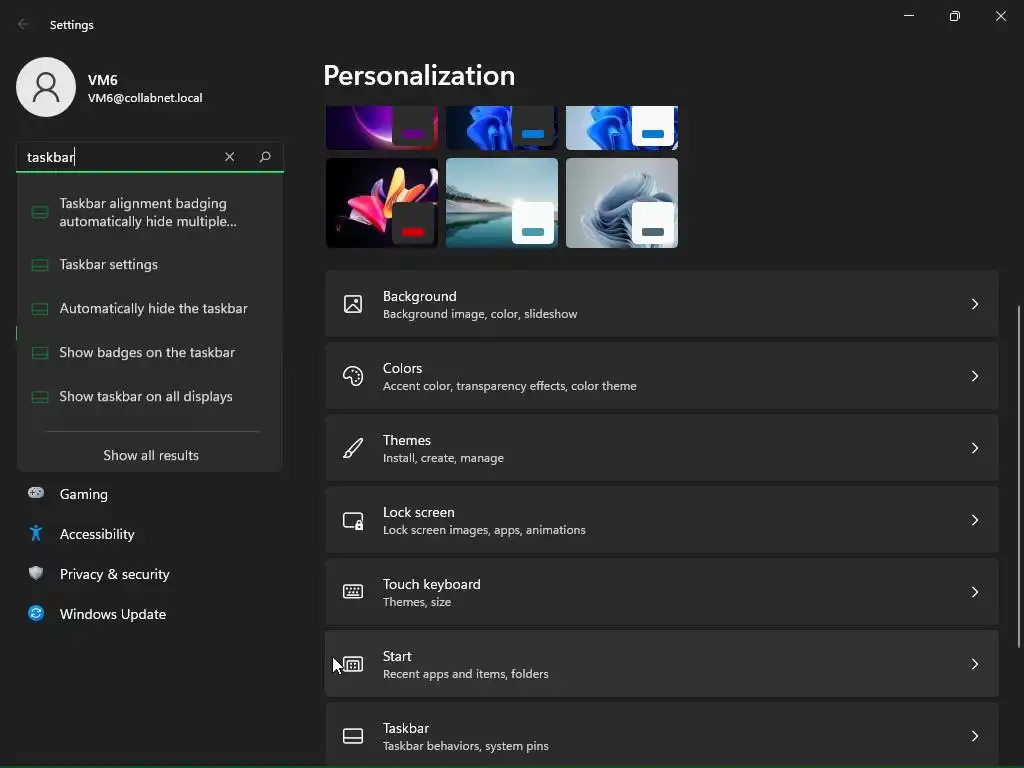Select the colorful flower dark theme thumbnail
This screenshot has height=768, width=1024.
(382, 202)
